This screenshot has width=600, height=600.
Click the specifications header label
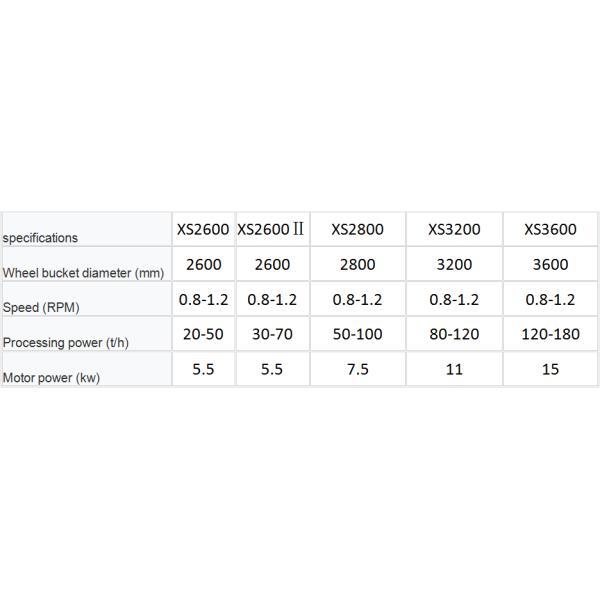coord(40,238)
